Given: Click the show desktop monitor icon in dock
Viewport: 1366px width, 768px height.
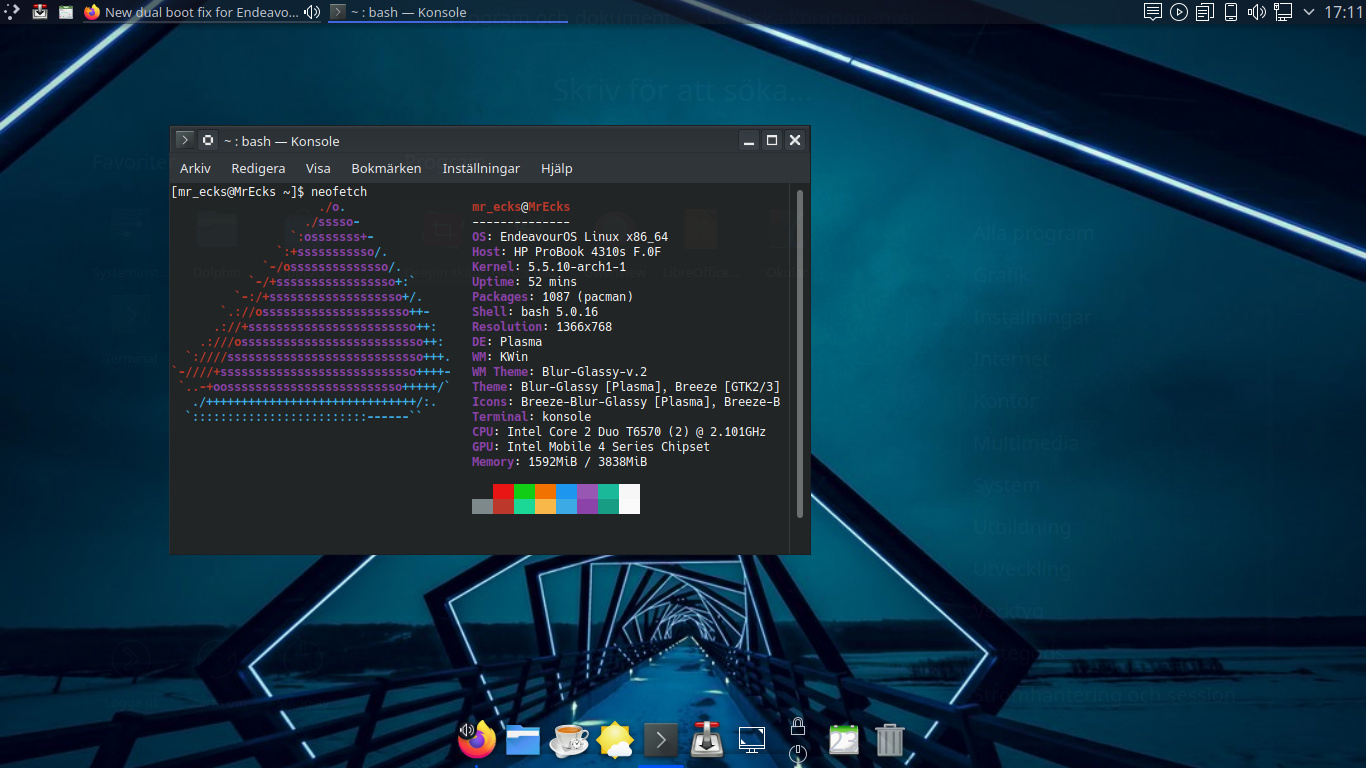Looking at the screenshot, I should pyautogui.click(x=752, y=740).
